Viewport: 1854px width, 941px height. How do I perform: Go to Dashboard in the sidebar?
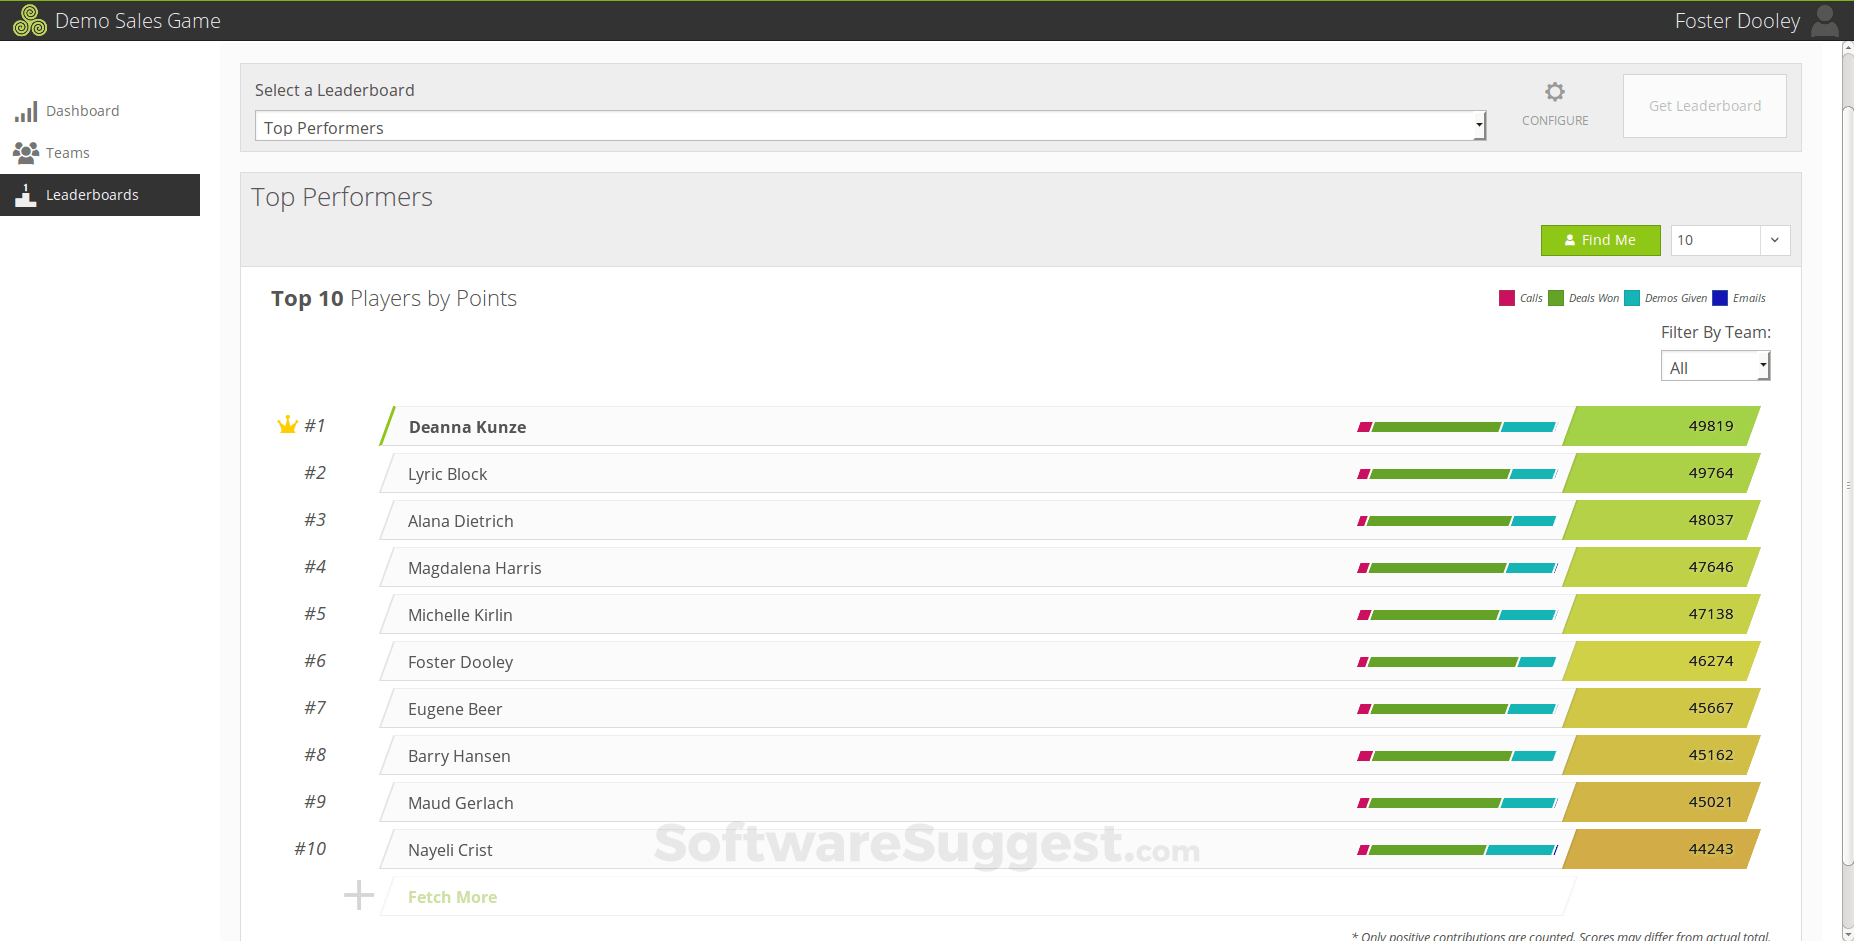pyautogui.click(x=82, y=111)
